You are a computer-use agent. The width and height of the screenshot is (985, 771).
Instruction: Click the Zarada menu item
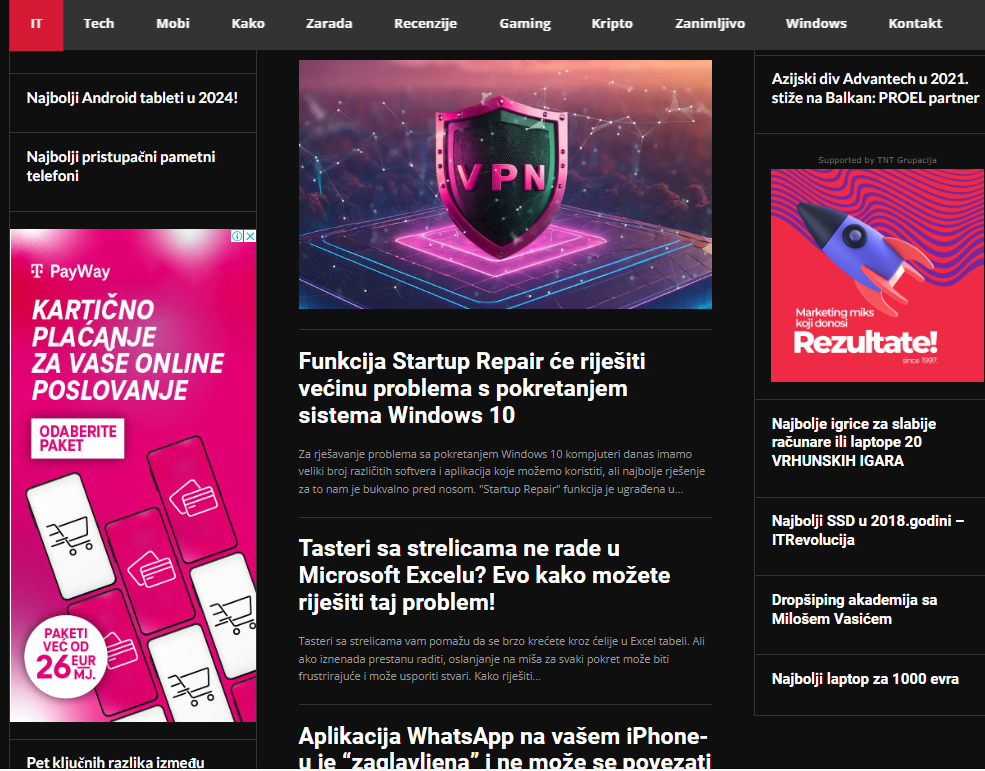(x=329, y=24)
